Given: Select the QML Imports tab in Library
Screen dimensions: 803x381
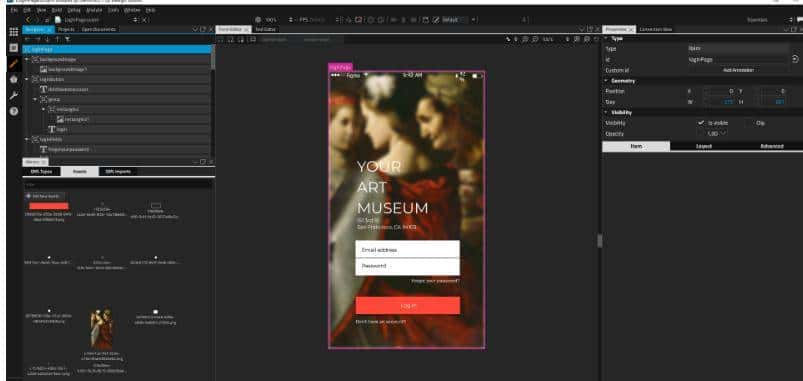Looking at the screenshot, I should pos(118,172).
